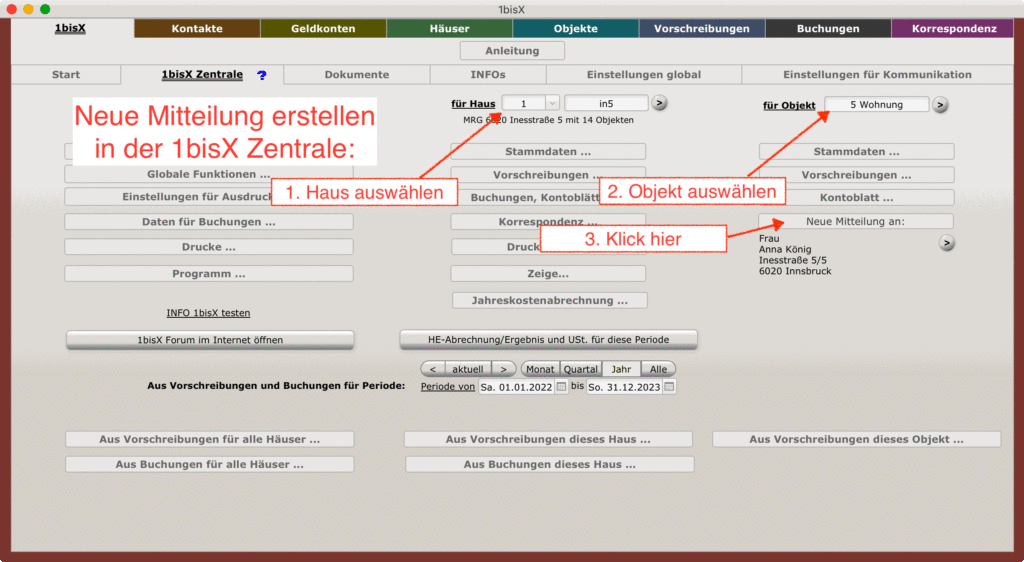Open Jahreskostenabrechnung ... button
Screen dimensions: 1024x562
(x=549, y=300)
